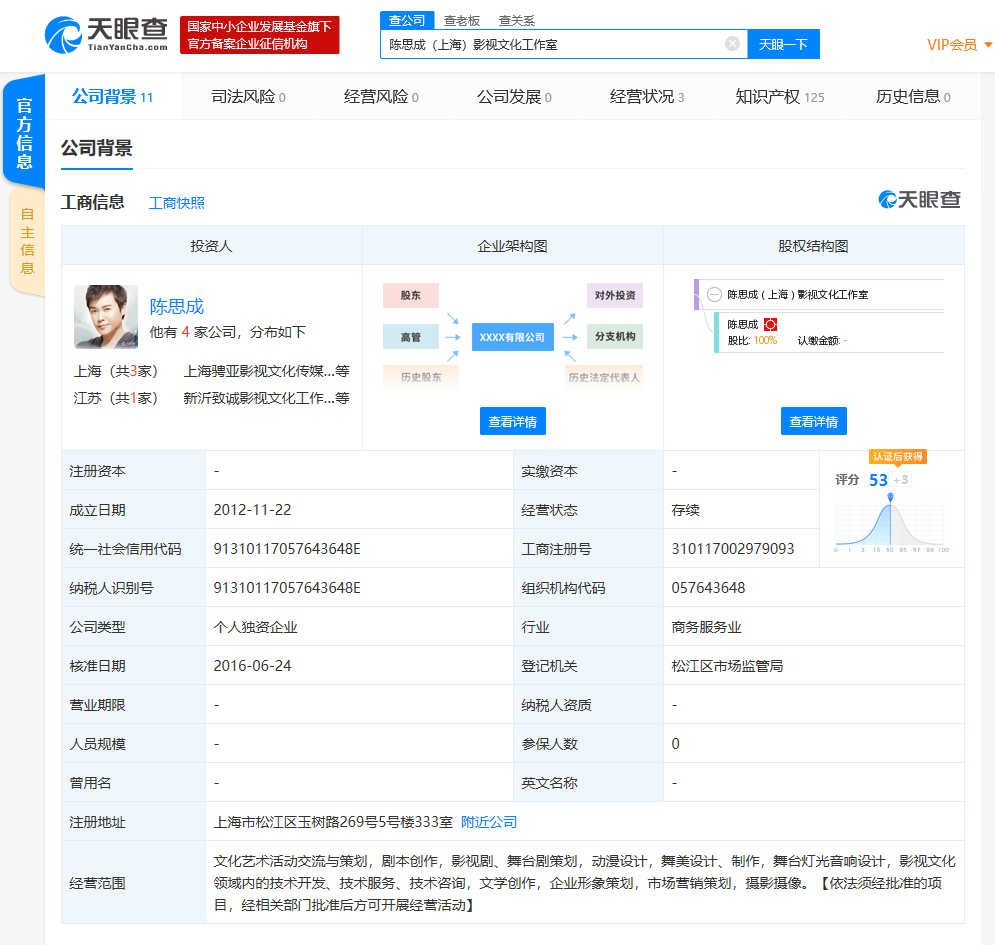Viewport: 995px width, 945px height.
Task: Click 工商注册号 value 310117002979093
Action: (x=733, y=549)
